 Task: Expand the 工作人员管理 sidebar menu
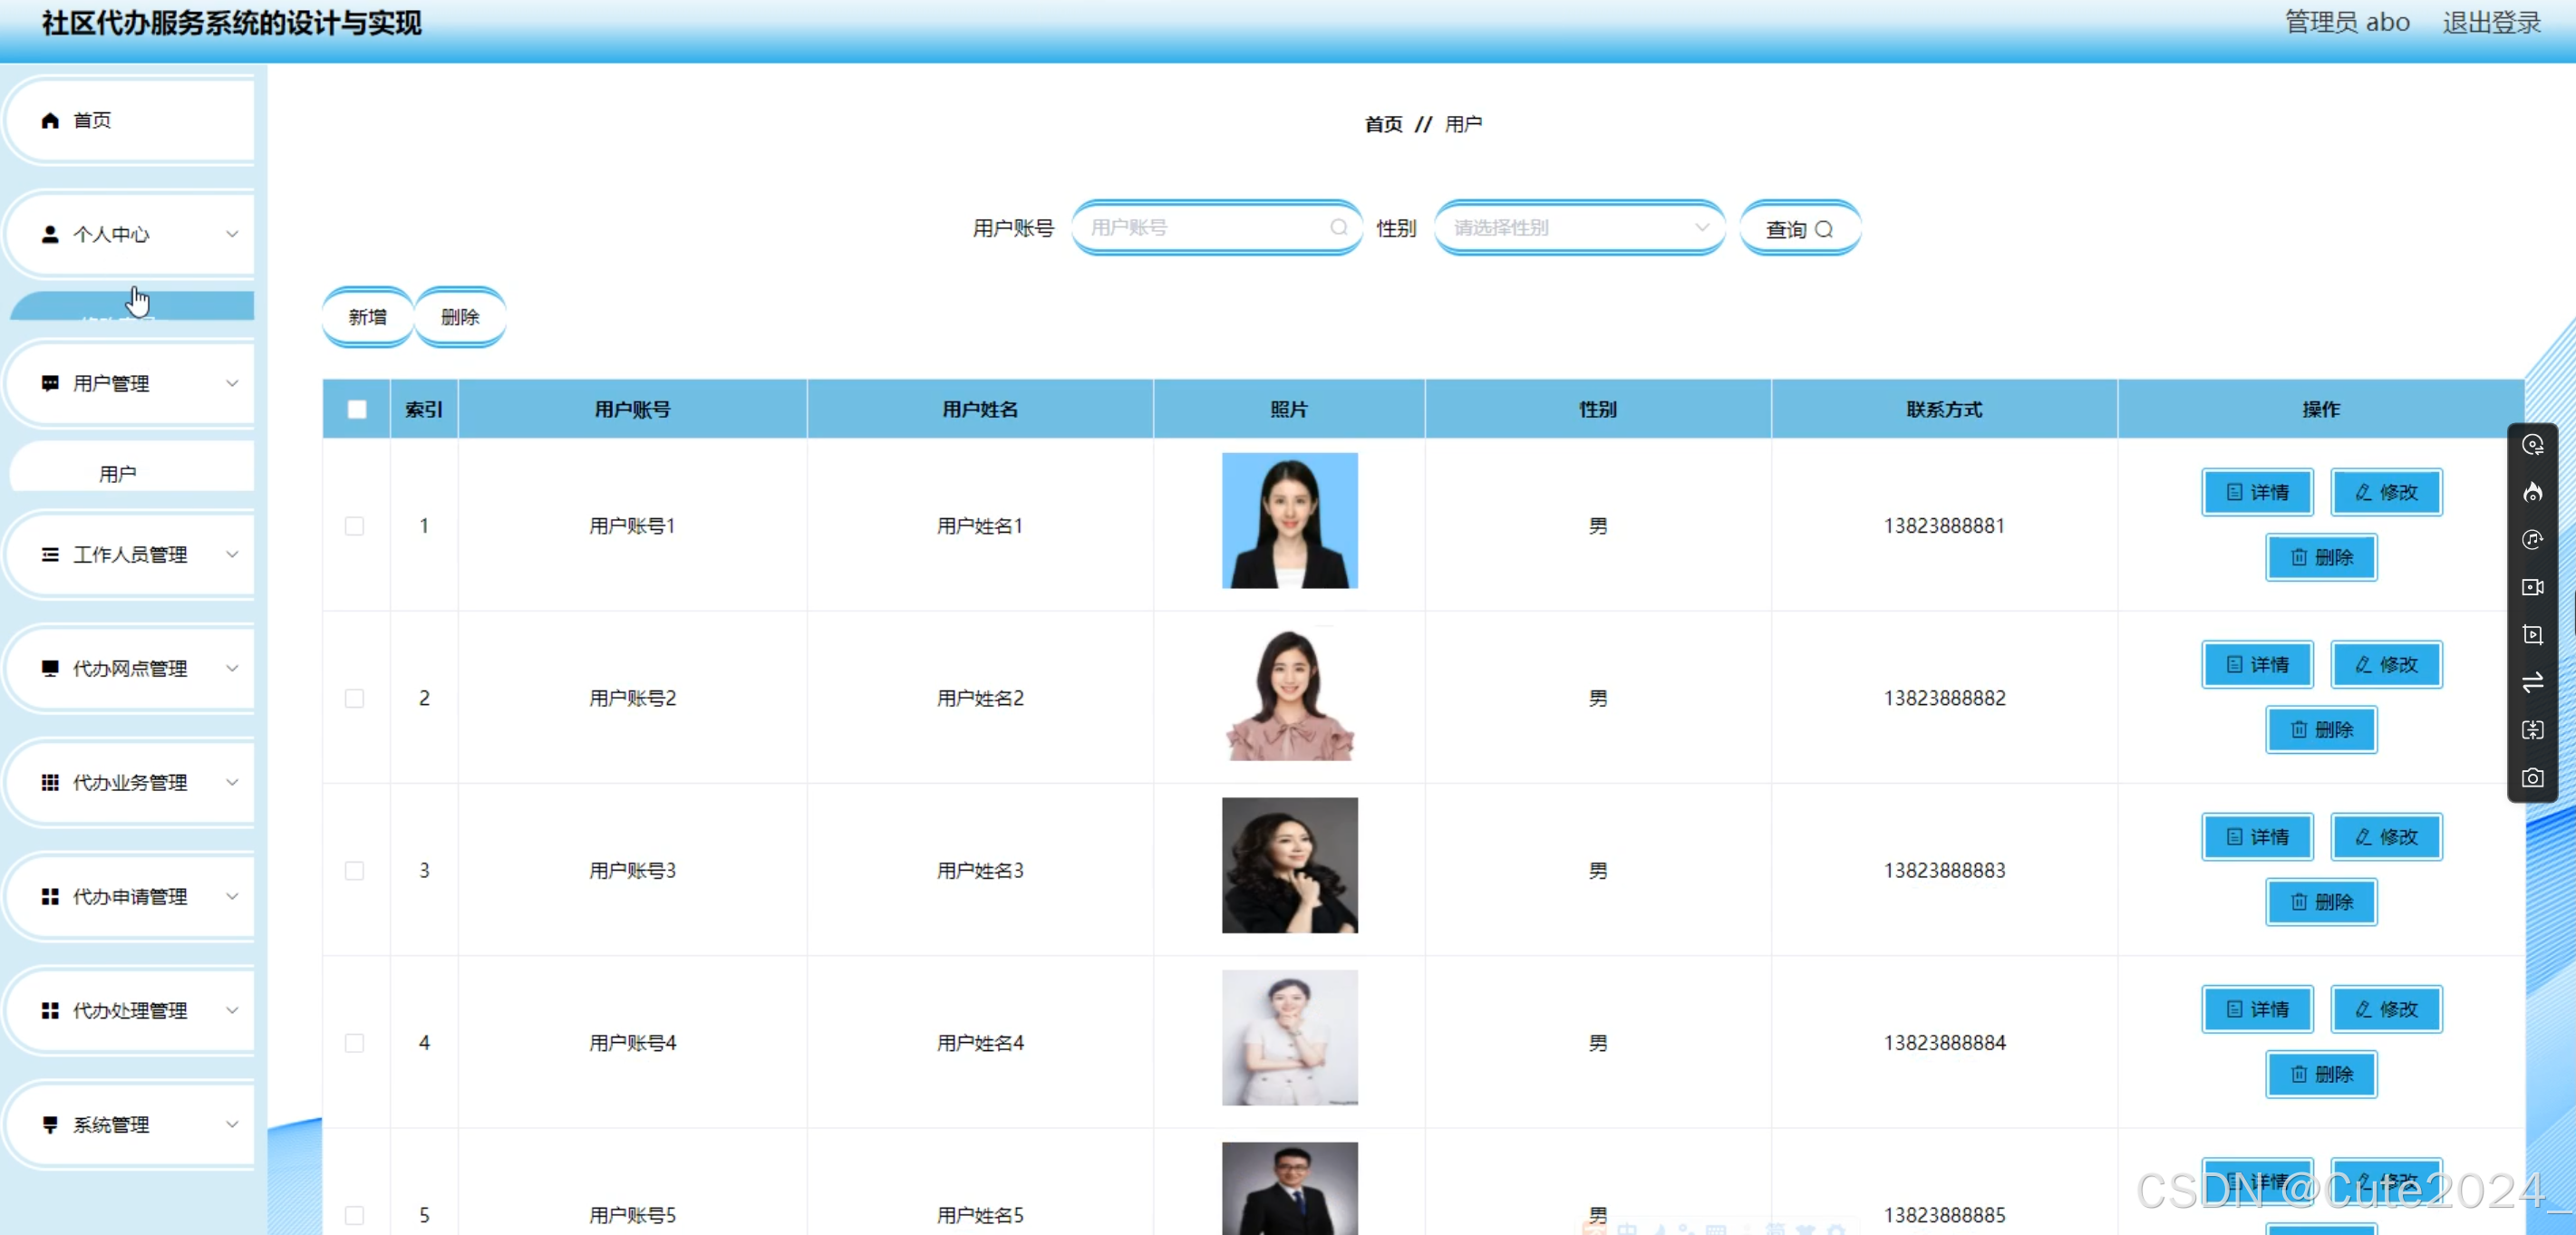tap(130, 555)
